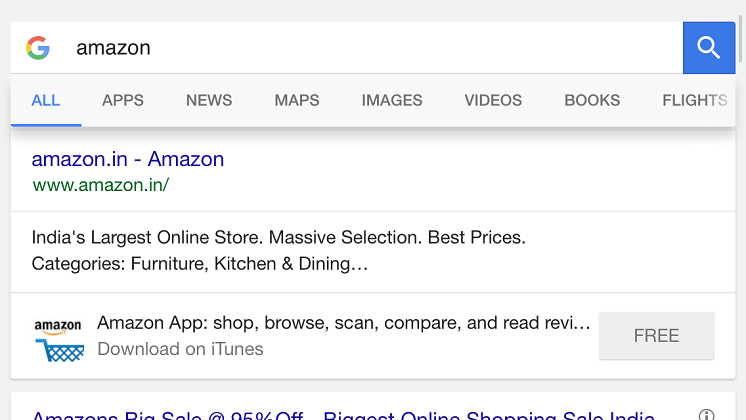This screenshot has width=746, height=420.
Task: Tap the "India's Largest Online Store" description
Action: [x=279, y=251]
